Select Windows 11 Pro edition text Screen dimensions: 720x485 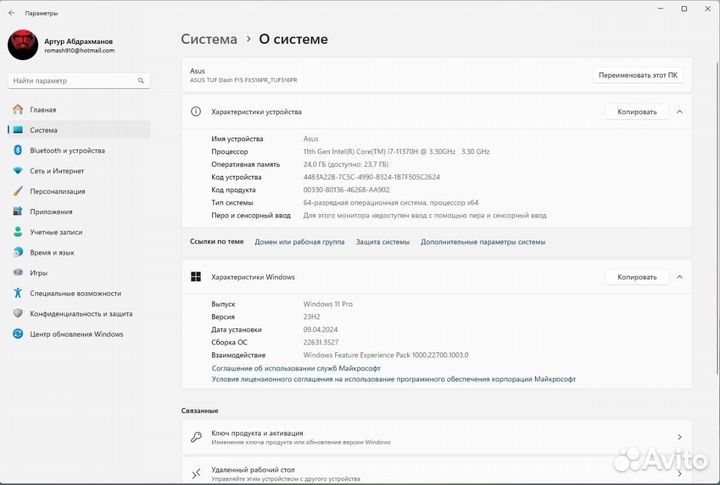click(x=328, y=304)
